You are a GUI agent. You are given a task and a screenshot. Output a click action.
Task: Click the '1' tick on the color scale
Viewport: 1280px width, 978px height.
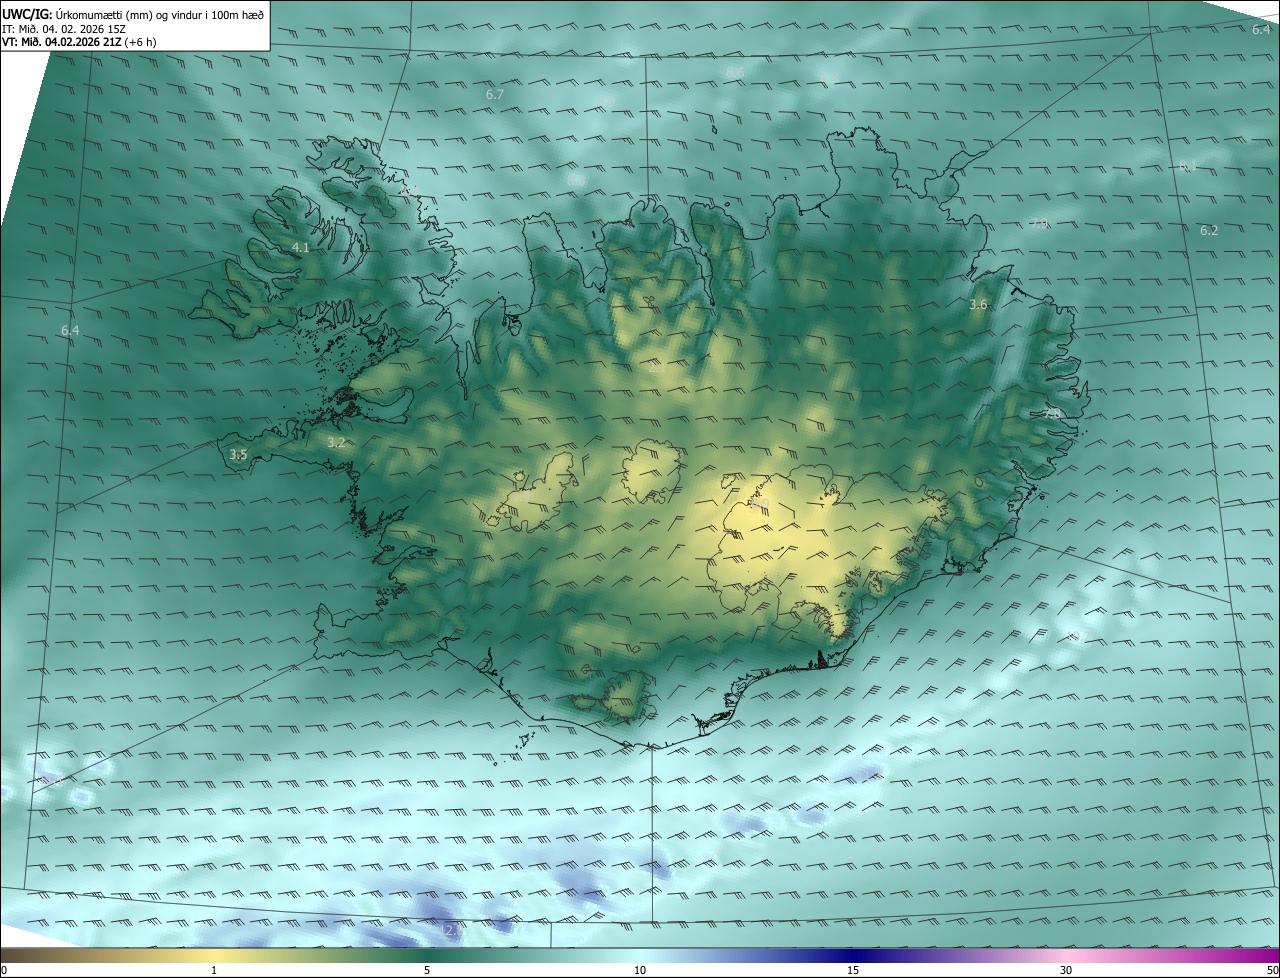click(x=214, y=970)
